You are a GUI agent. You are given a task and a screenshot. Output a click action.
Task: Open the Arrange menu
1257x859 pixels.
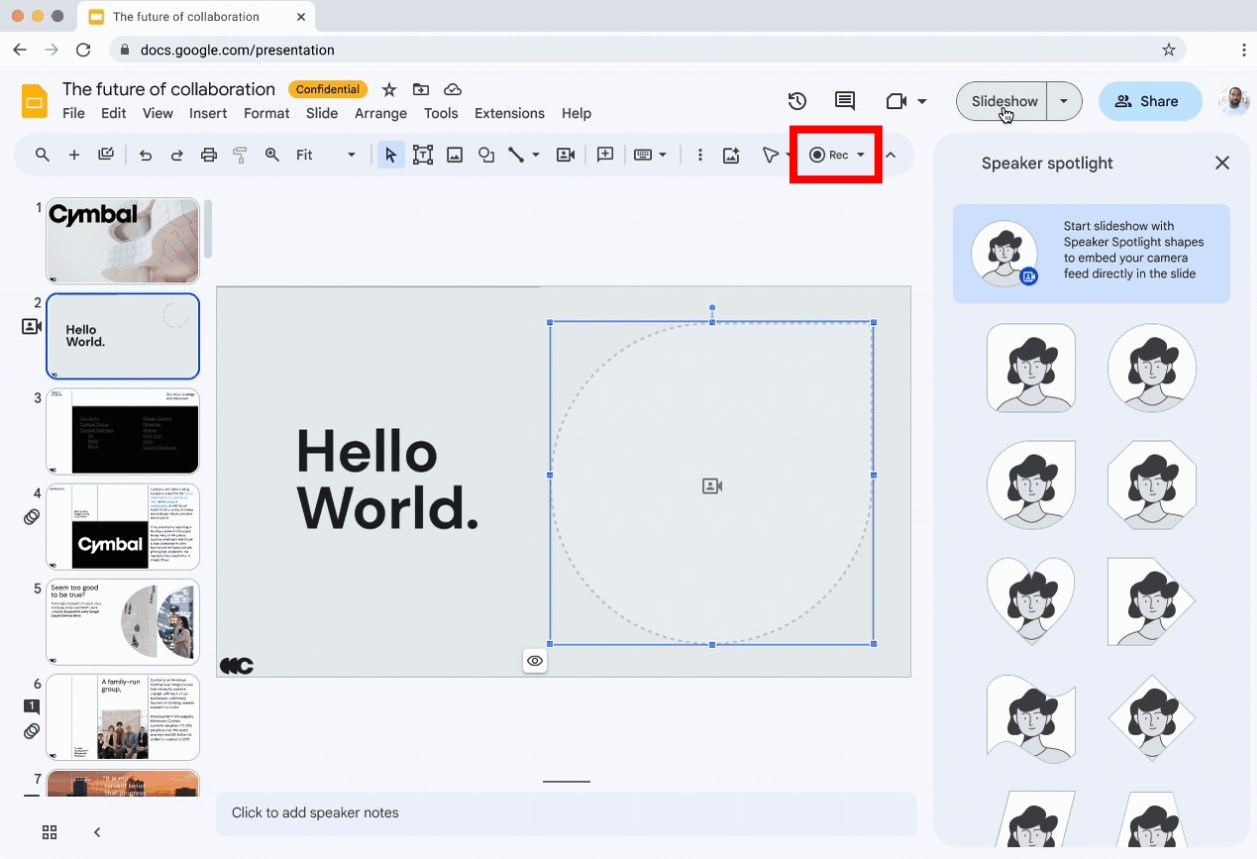tap(381, 114)
